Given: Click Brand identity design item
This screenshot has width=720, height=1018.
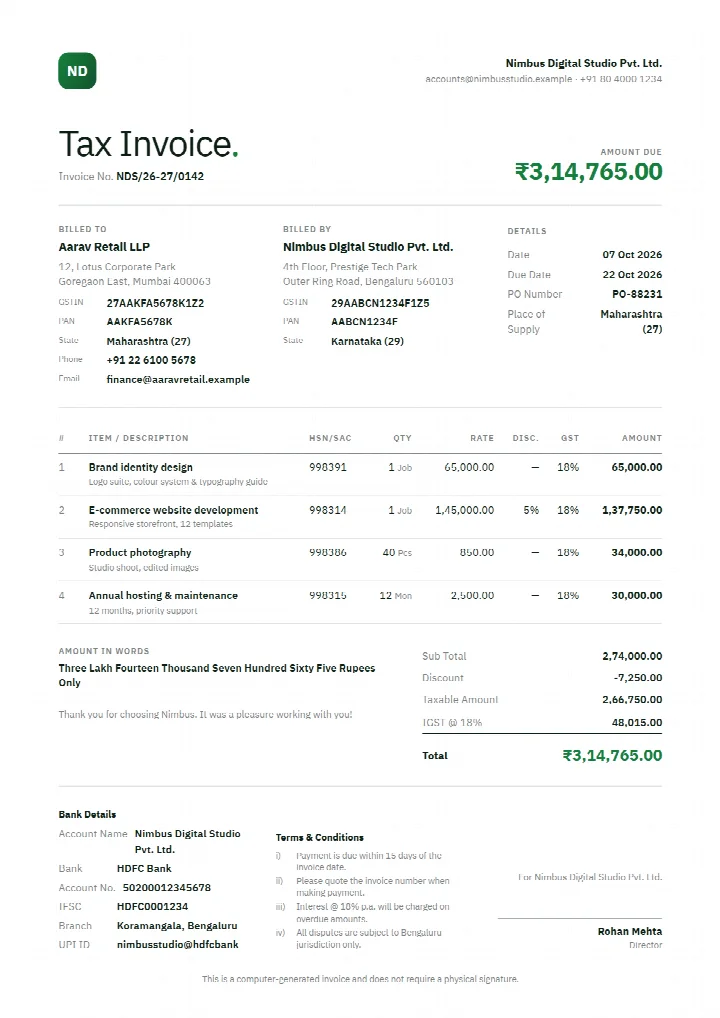Looking at the screenshot, I should point(141,467).
